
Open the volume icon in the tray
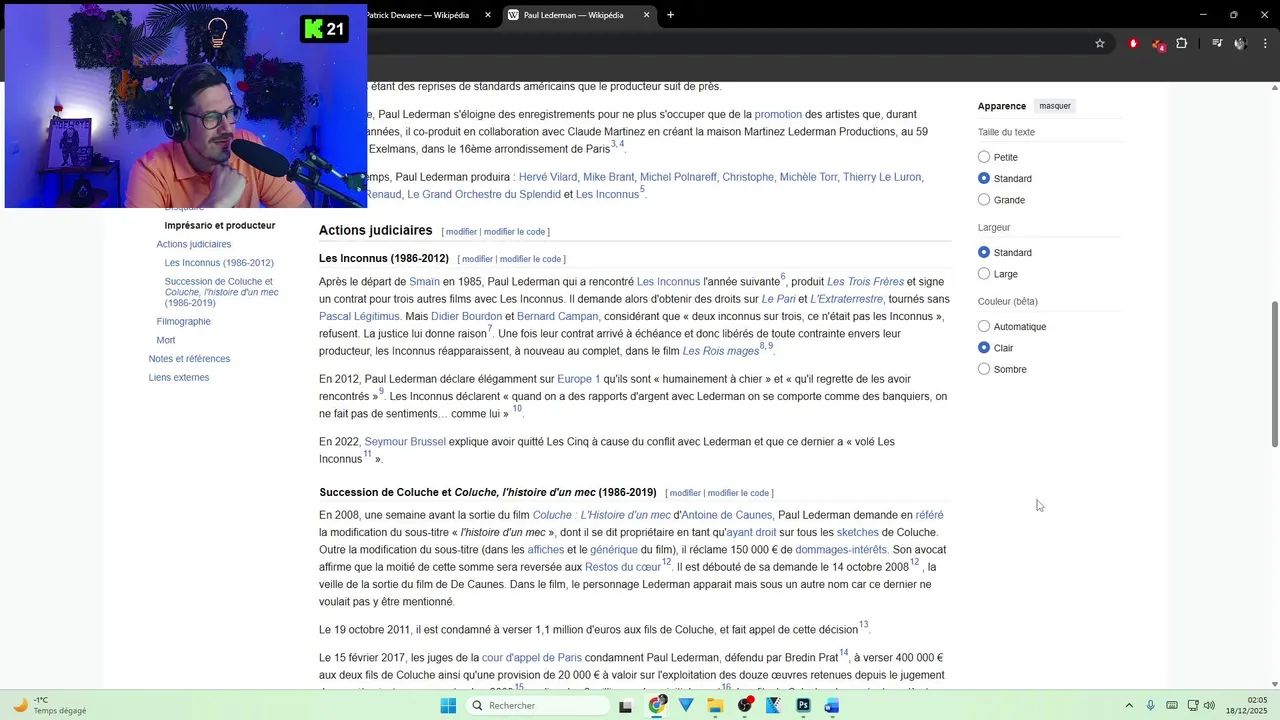(x=1209, y=705)
